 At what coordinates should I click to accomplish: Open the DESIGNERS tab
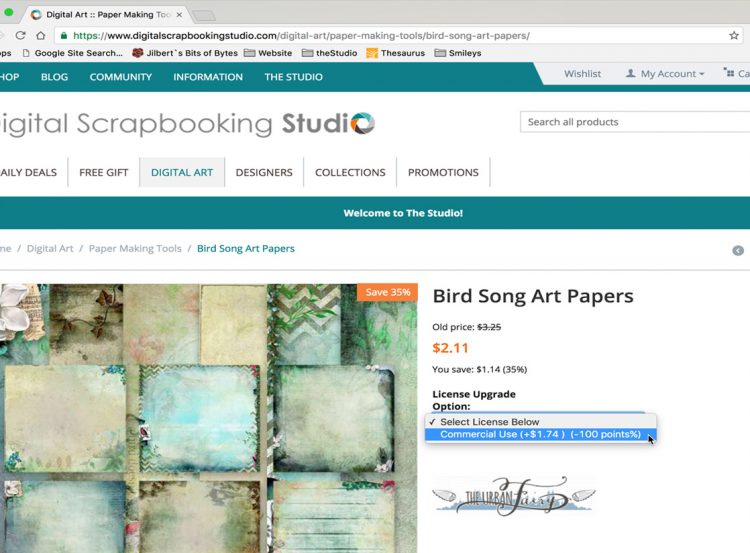click(264, 172)
